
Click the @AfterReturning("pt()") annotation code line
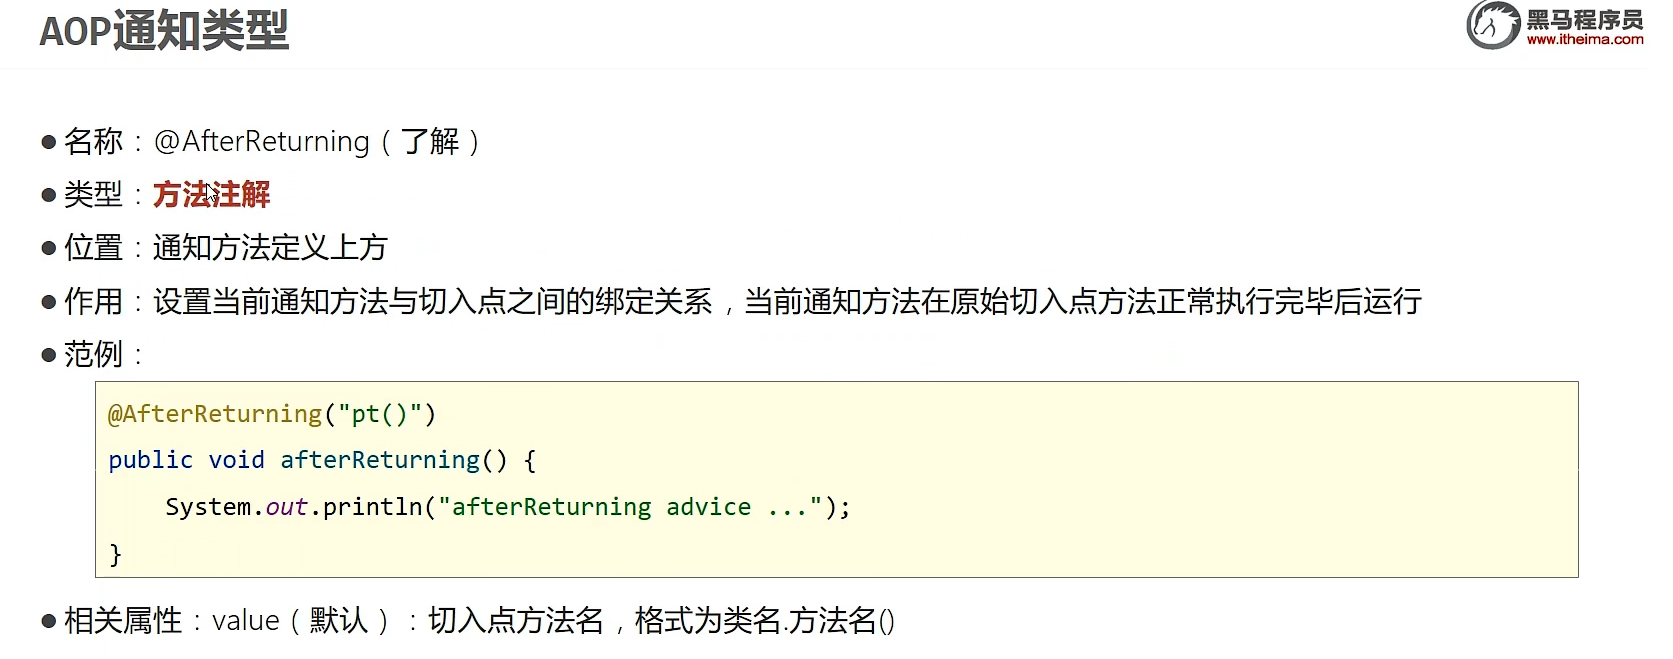(272, 414)
